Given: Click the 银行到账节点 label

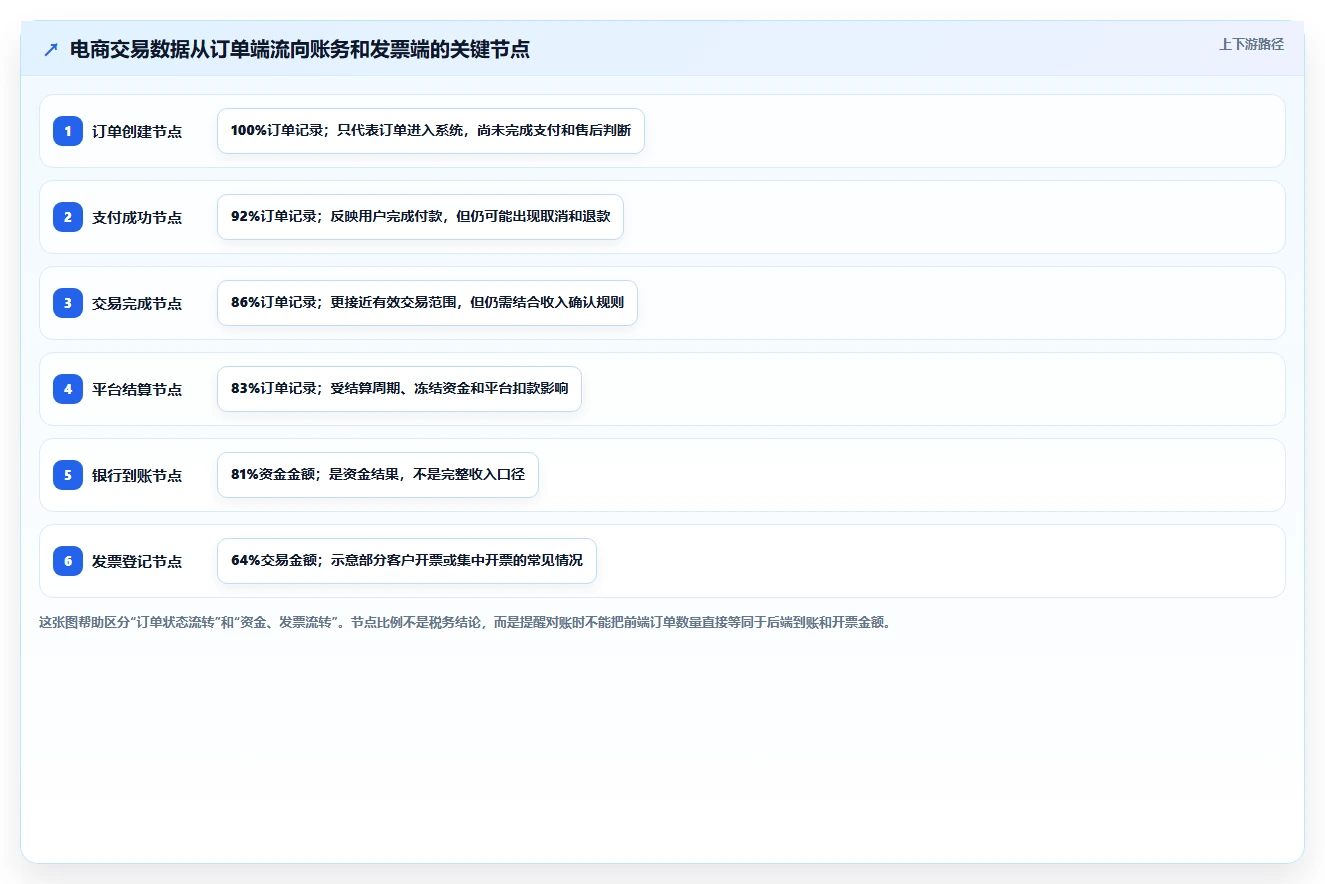Looking at the screenshot, I should pyautogui.click(x=137, y=475).
